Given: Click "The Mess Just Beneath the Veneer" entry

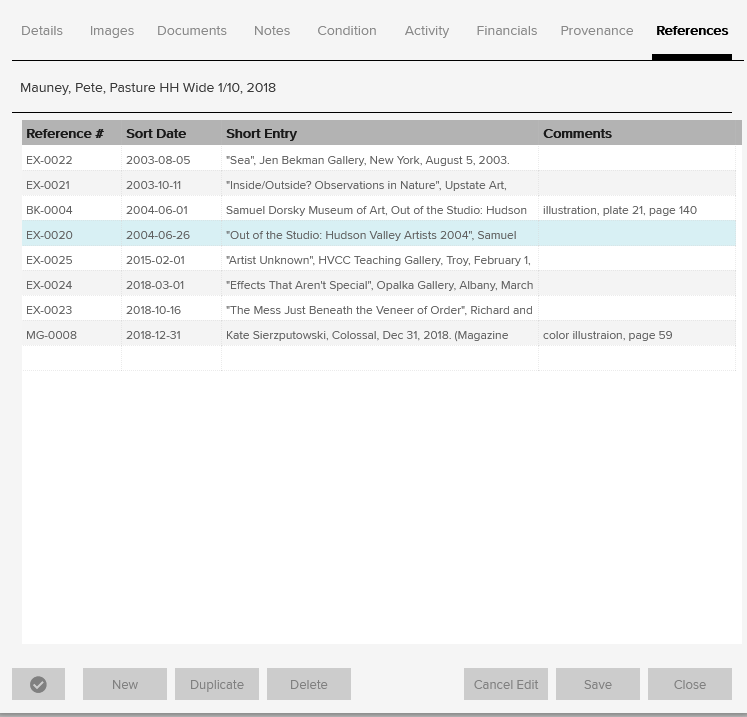Looking at the screenshot, I should click(379, 310).
